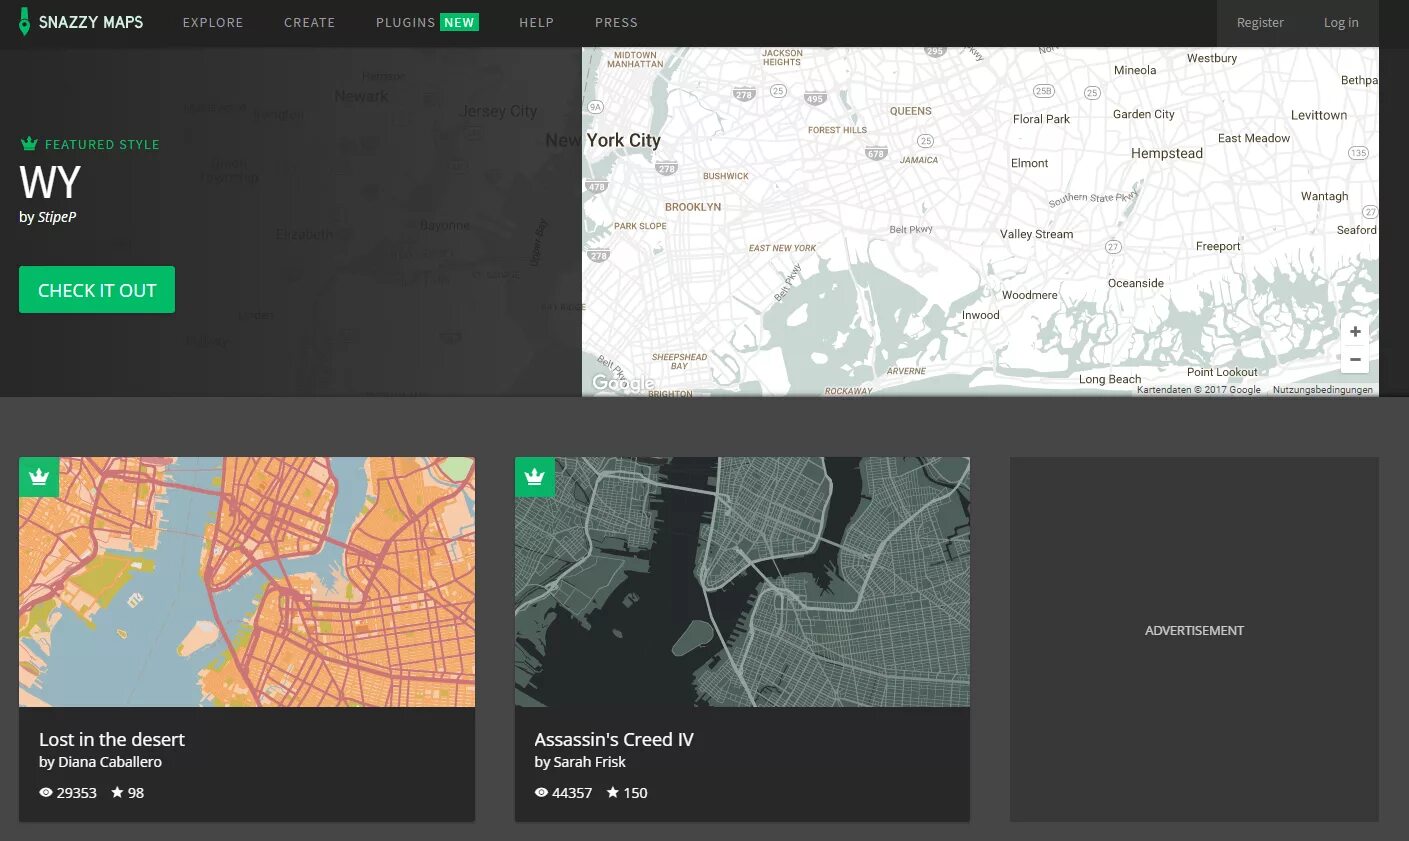Viewport: 1409px width, 841px height.
Task: Click the Levittown map label
Action: click(1319, 115)
